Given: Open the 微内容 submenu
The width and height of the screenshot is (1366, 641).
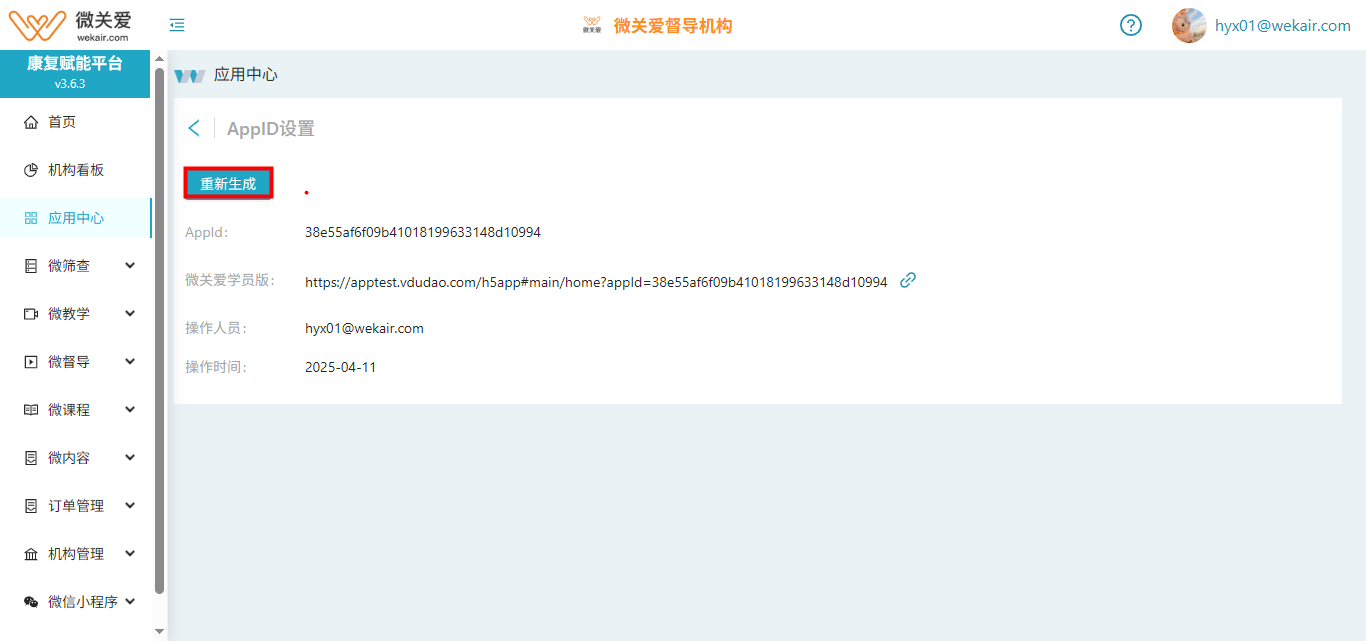Looking at the screenshot, I should (x=130, y=458).
